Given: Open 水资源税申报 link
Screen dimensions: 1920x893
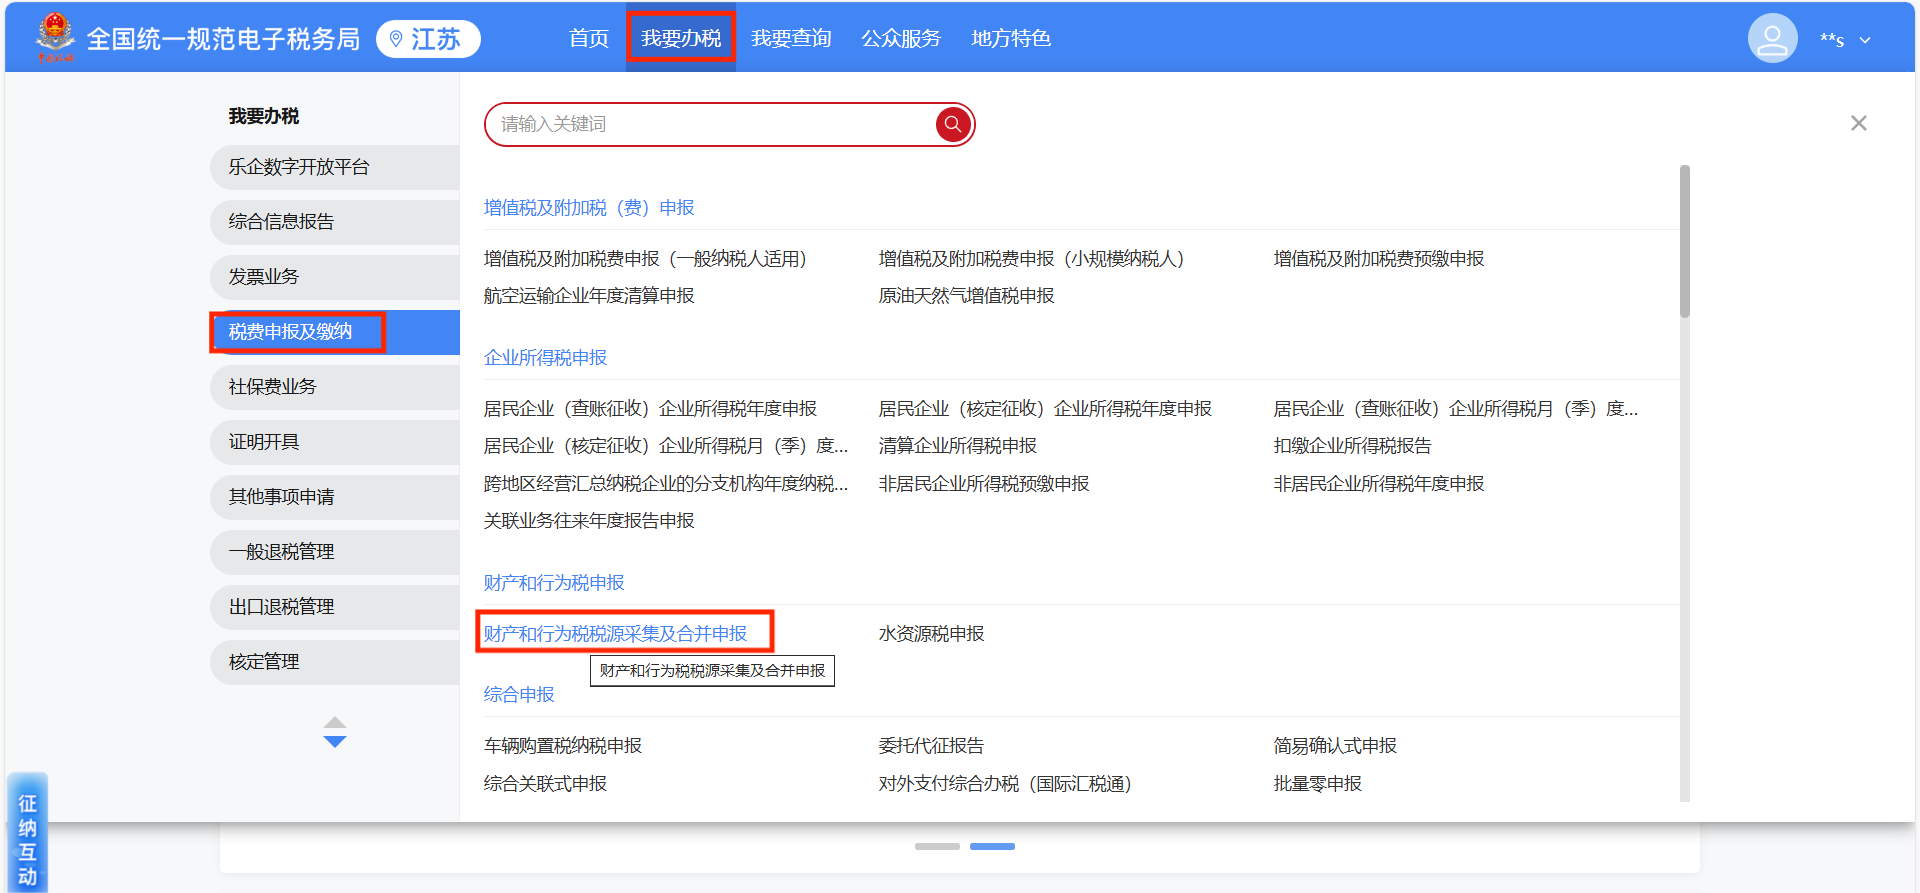Looking at the screenshot, I should 931,634.
